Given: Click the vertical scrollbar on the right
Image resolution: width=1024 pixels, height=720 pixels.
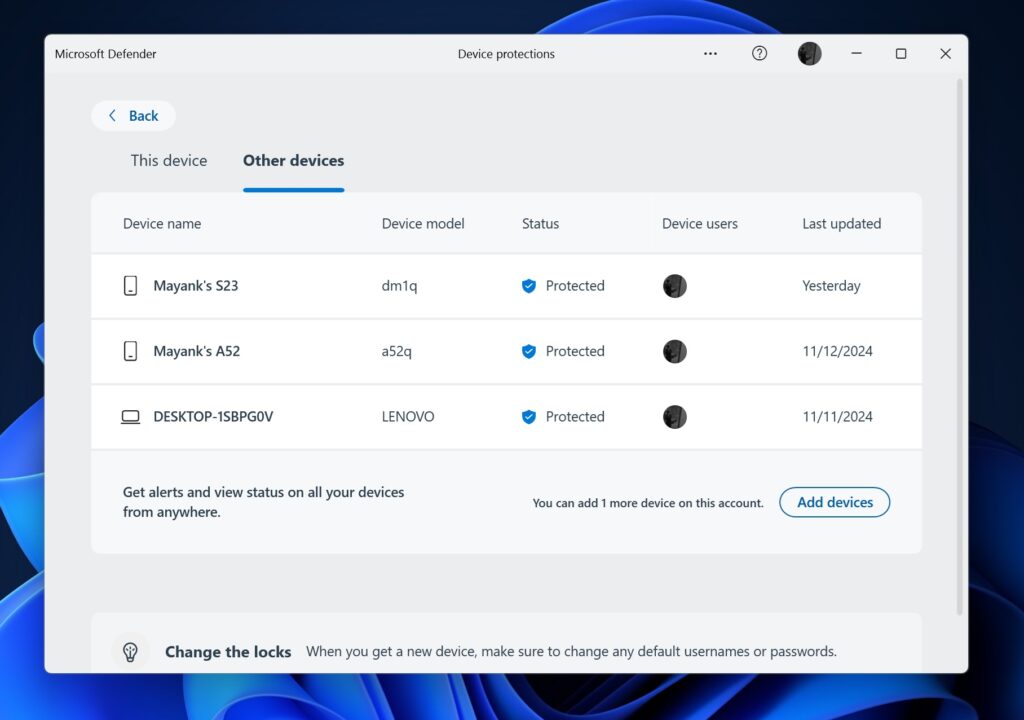Looking at the screenshot, I should (x=960, y=340).
